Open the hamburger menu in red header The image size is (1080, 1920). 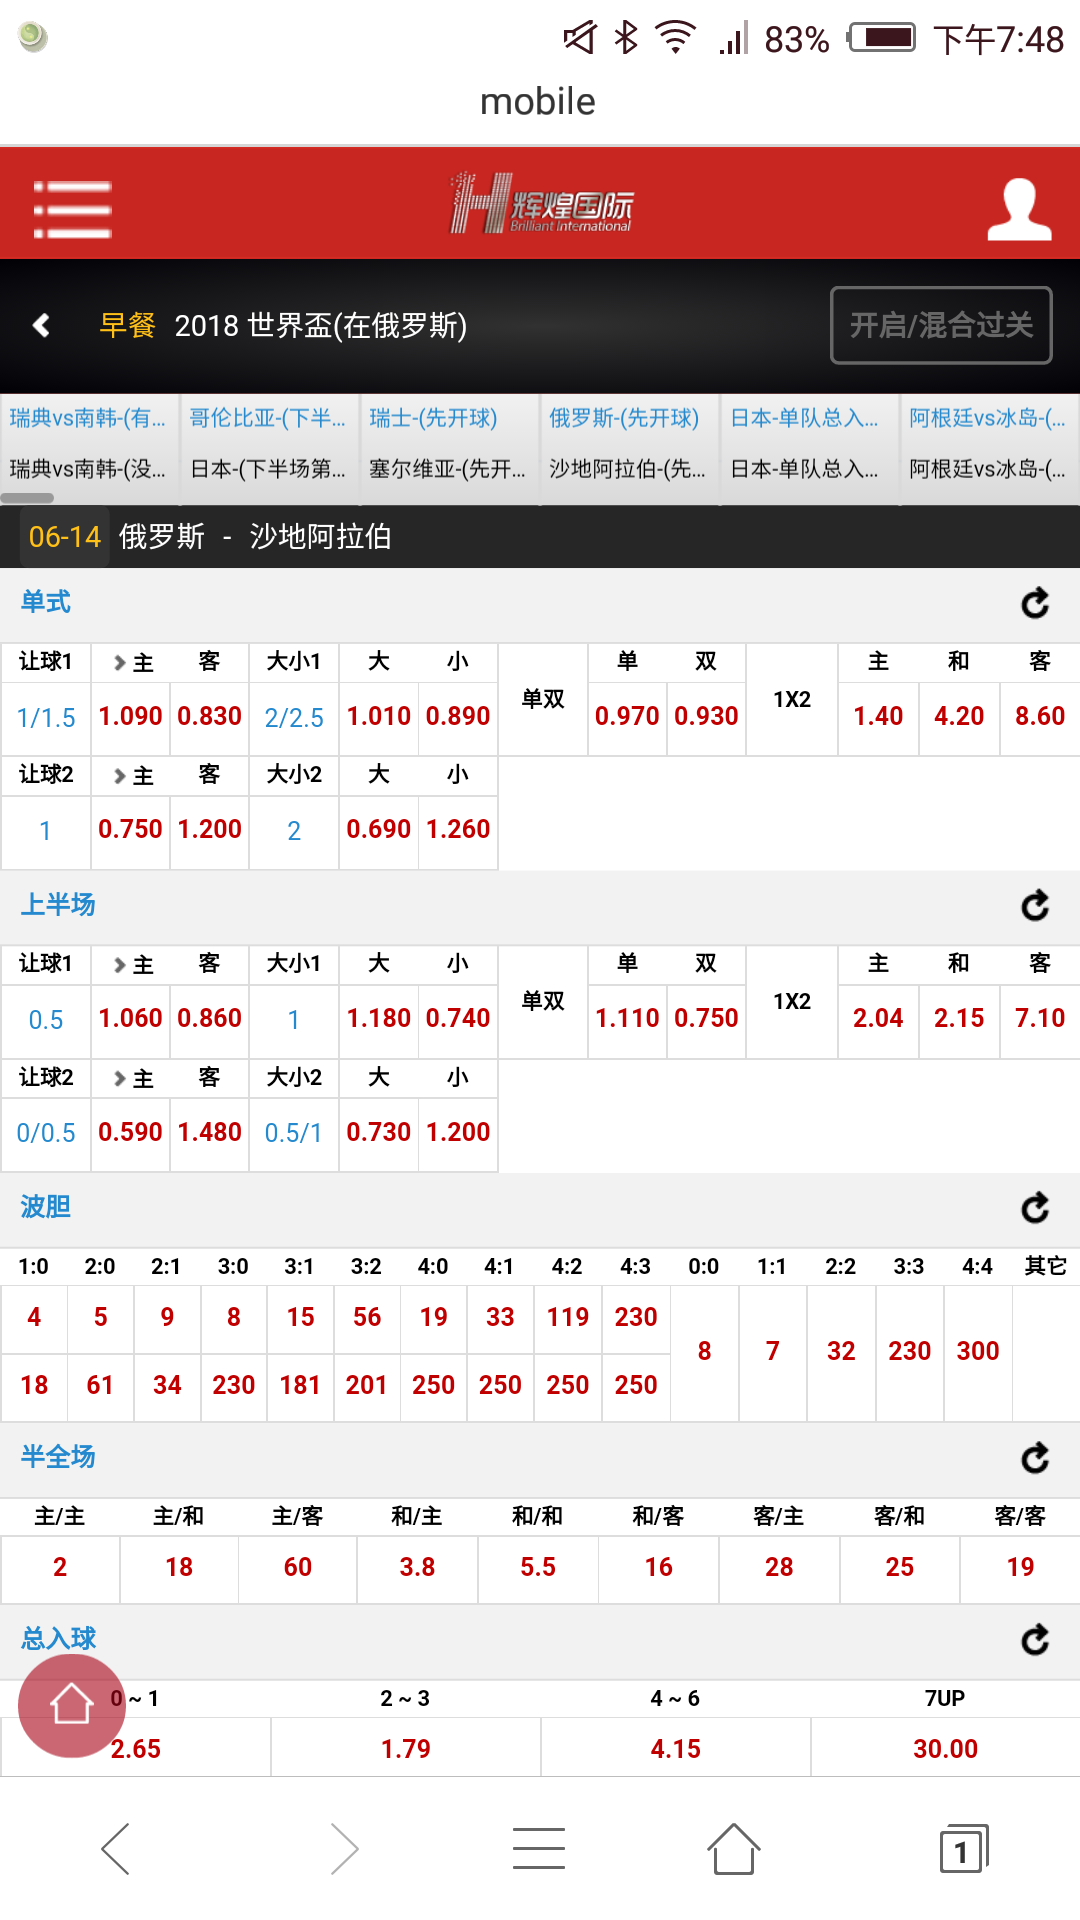(x=72, y=209)
